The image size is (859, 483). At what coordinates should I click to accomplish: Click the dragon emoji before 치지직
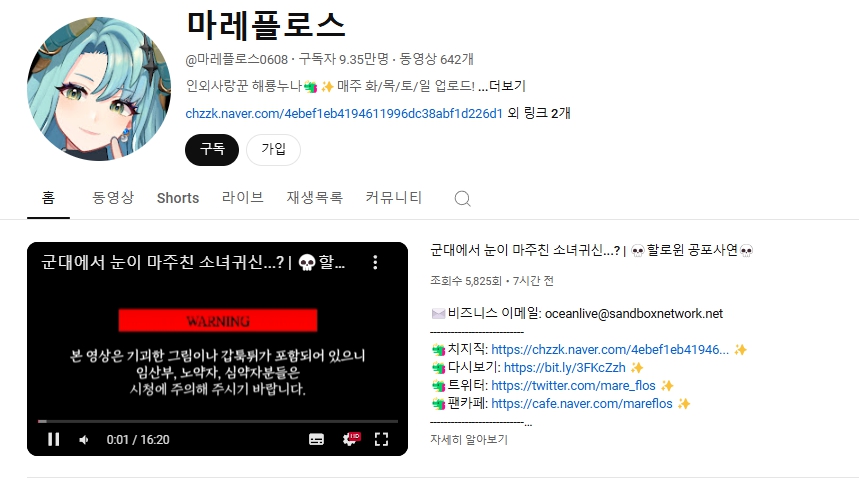438,350
